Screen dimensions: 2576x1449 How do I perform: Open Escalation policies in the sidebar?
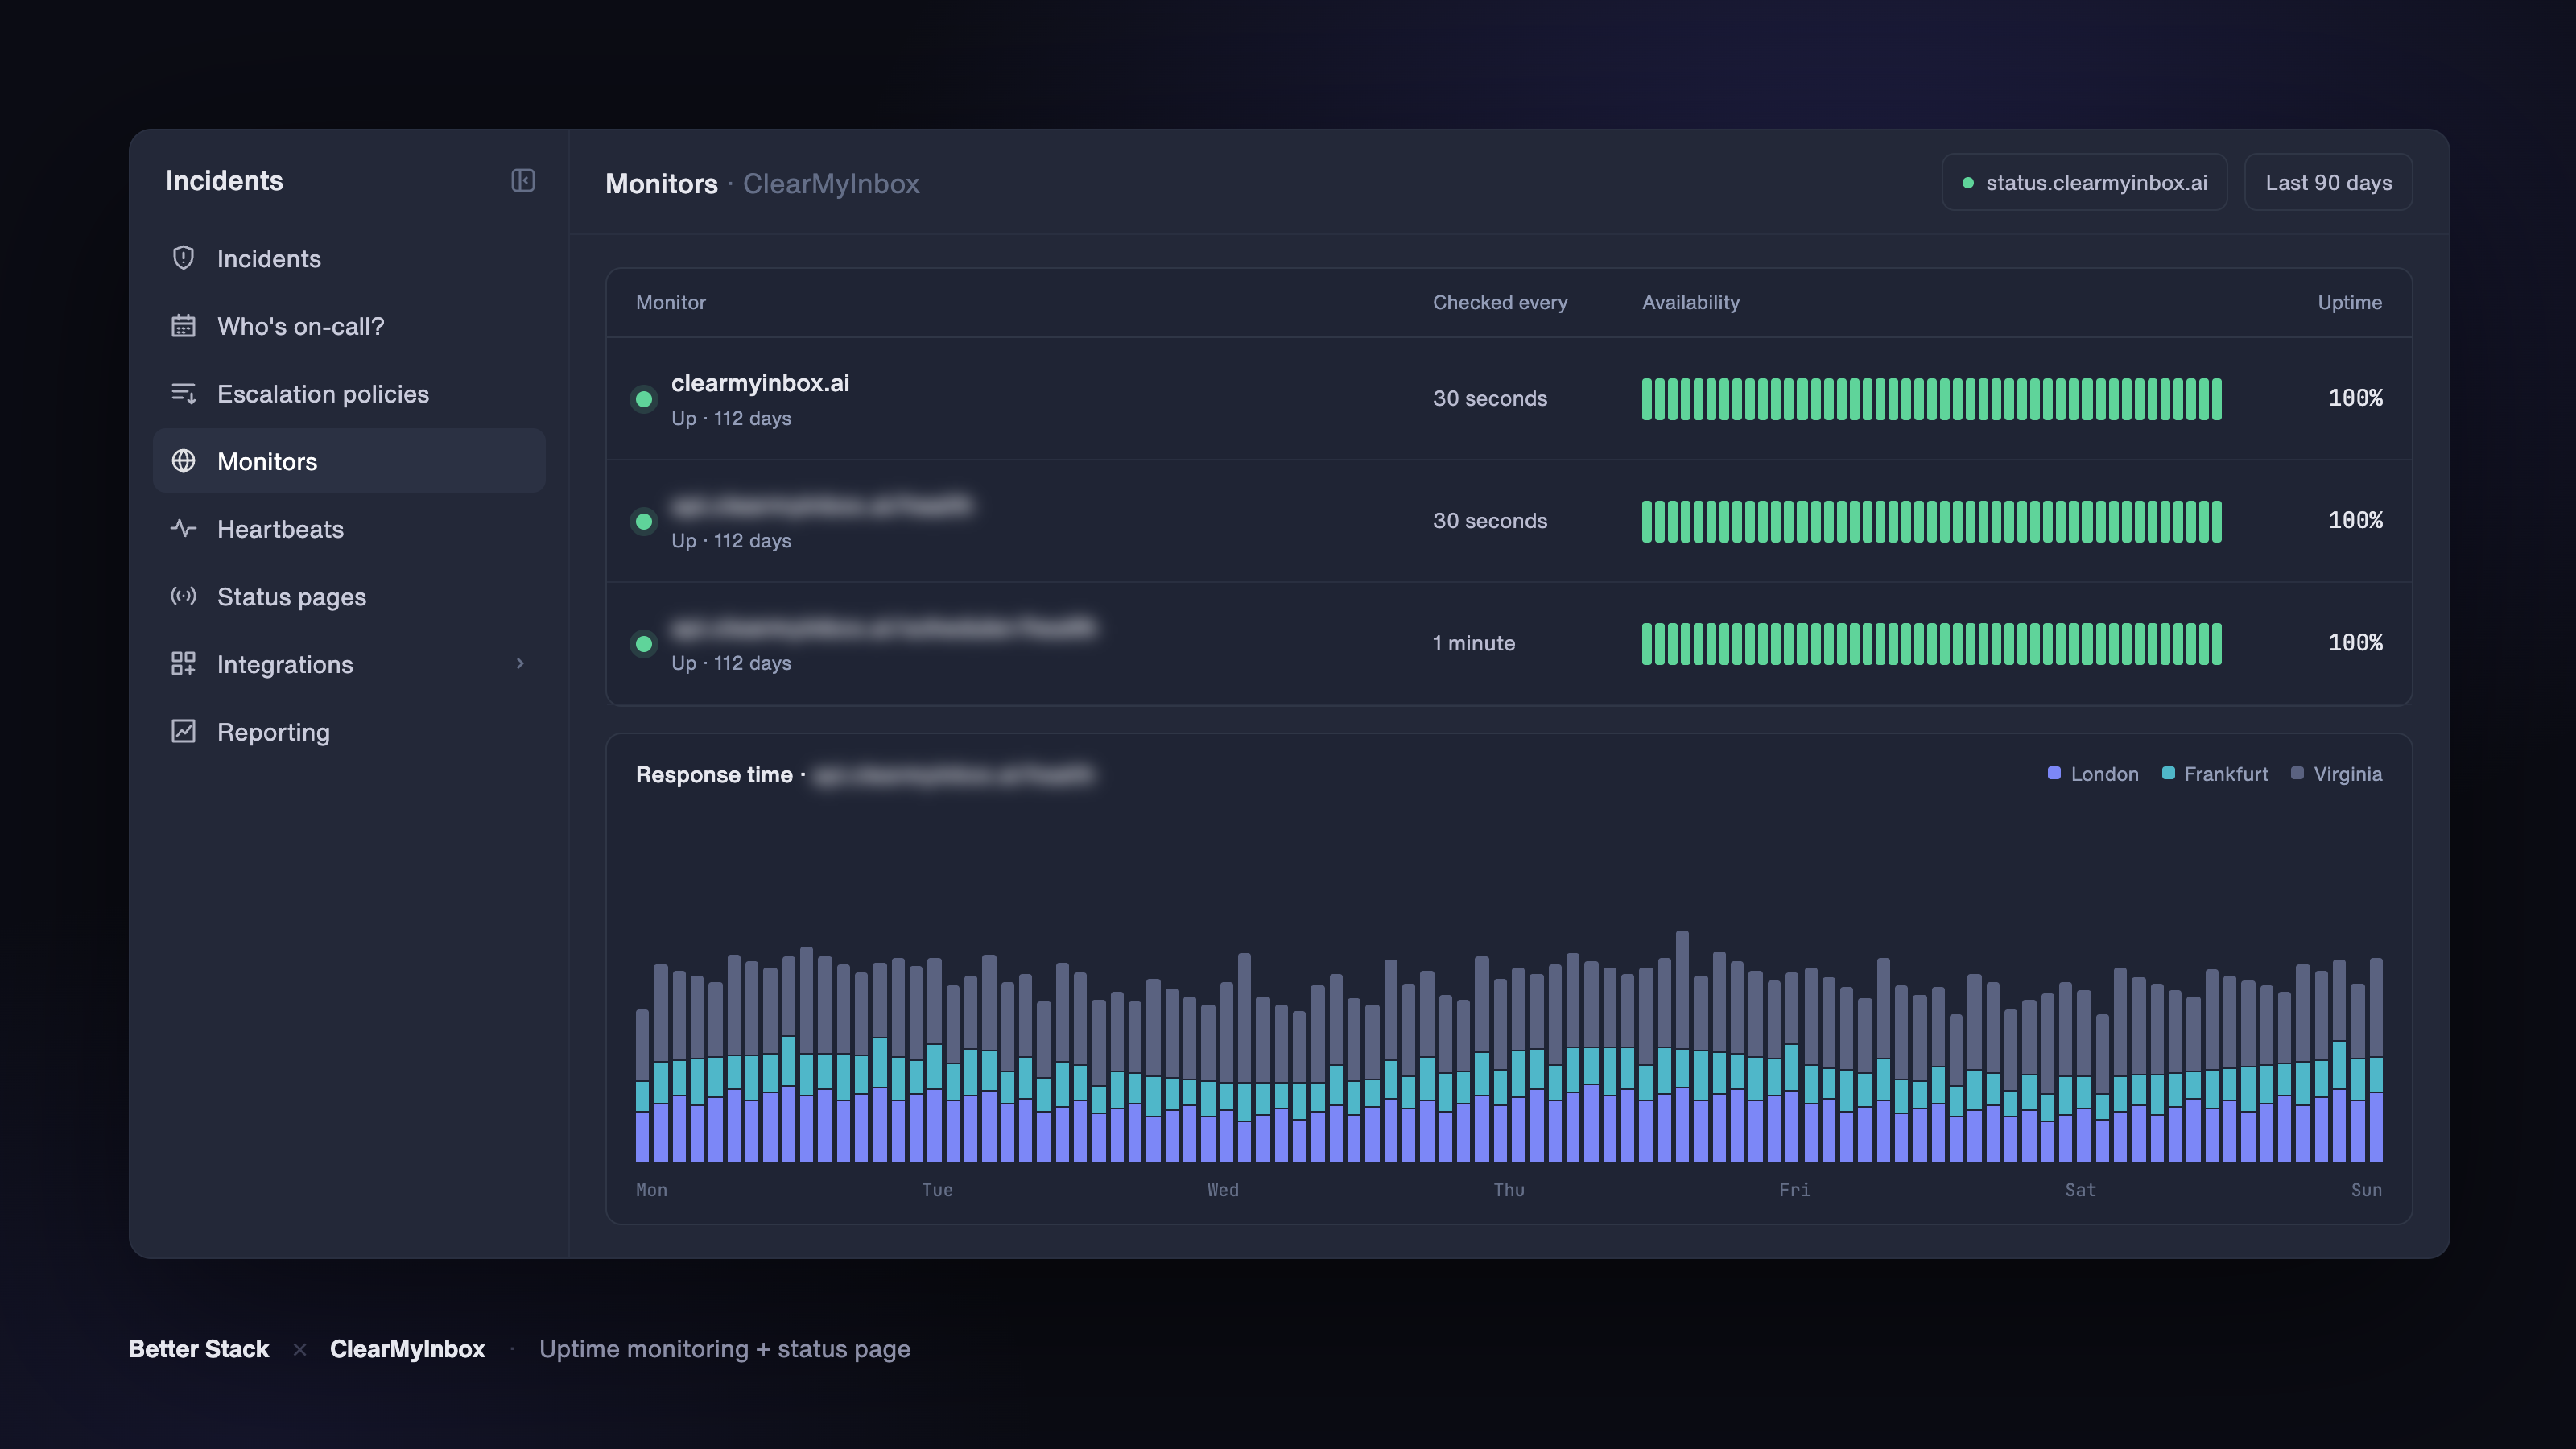tap(349, 394)
